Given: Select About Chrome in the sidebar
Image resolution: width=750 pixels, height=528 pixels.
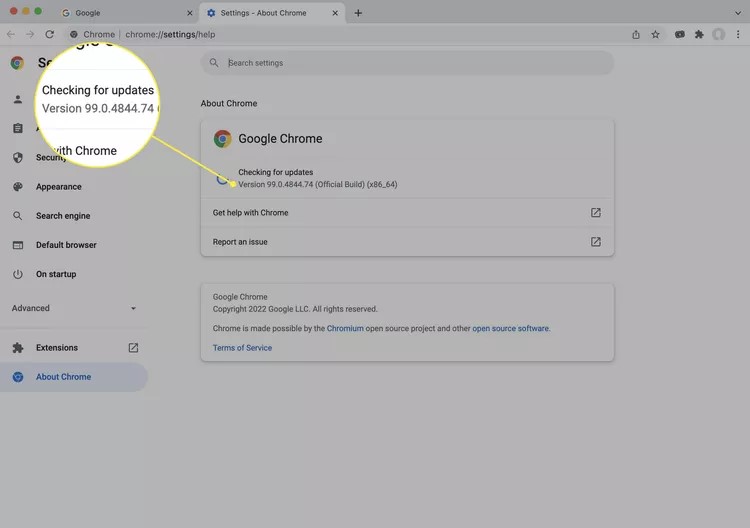Looking at the screenshot, I should [74, 377].
